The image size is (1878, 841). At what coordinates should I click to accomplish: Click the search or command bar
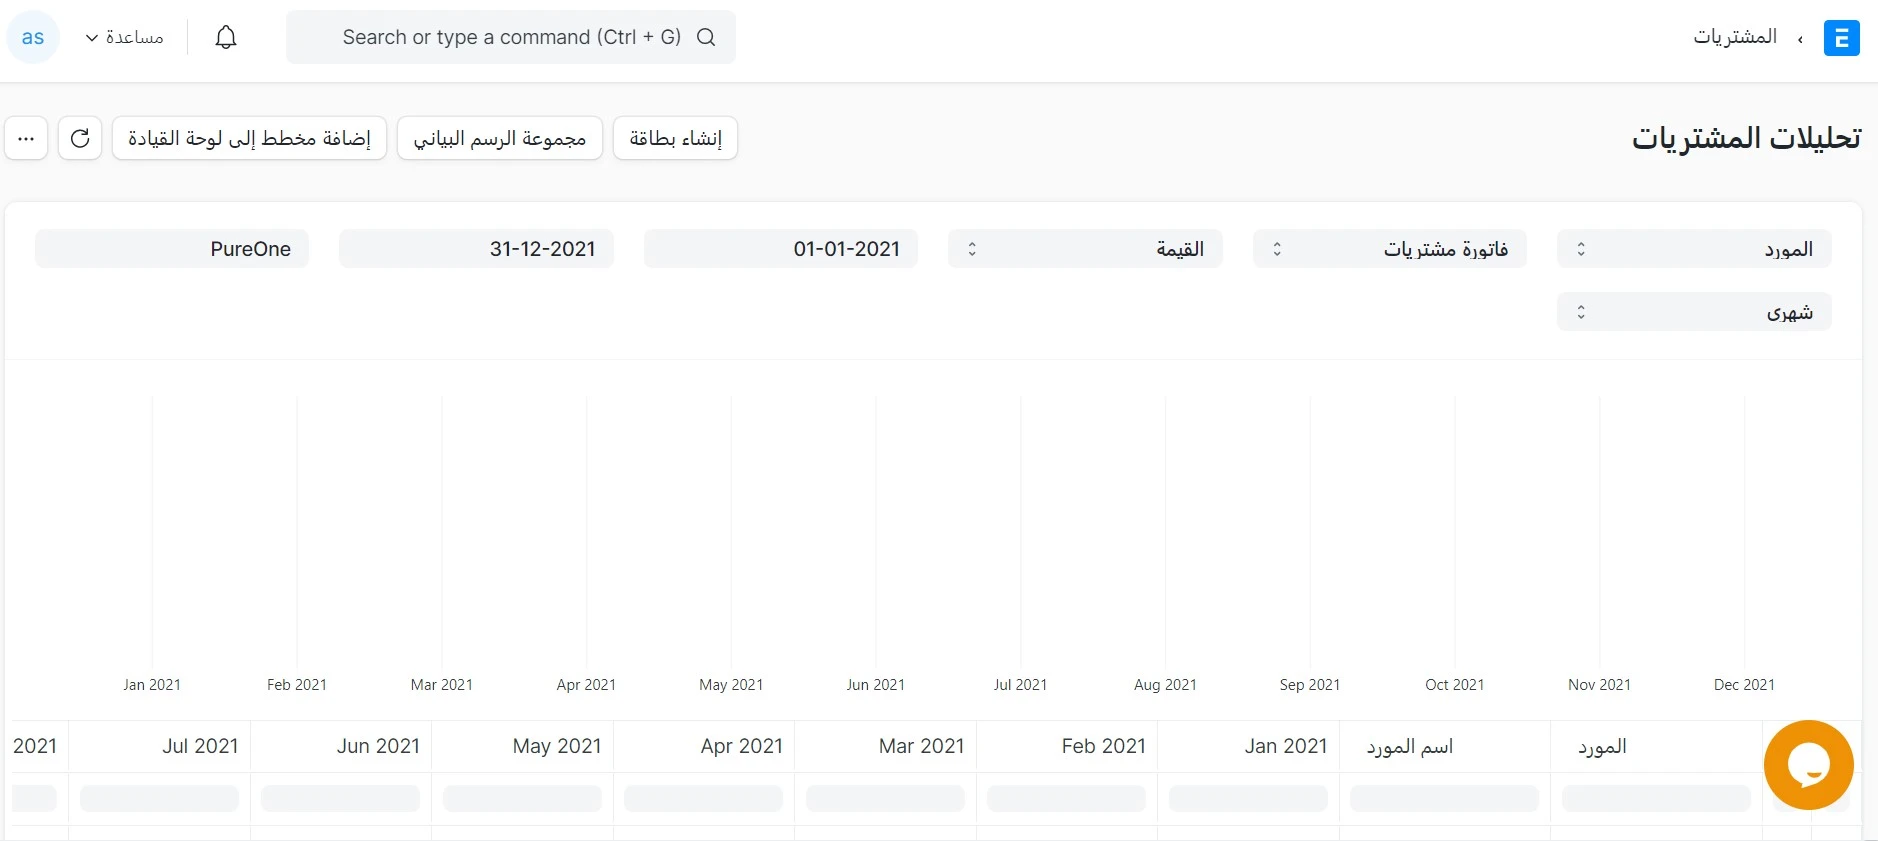pos(511,37)
